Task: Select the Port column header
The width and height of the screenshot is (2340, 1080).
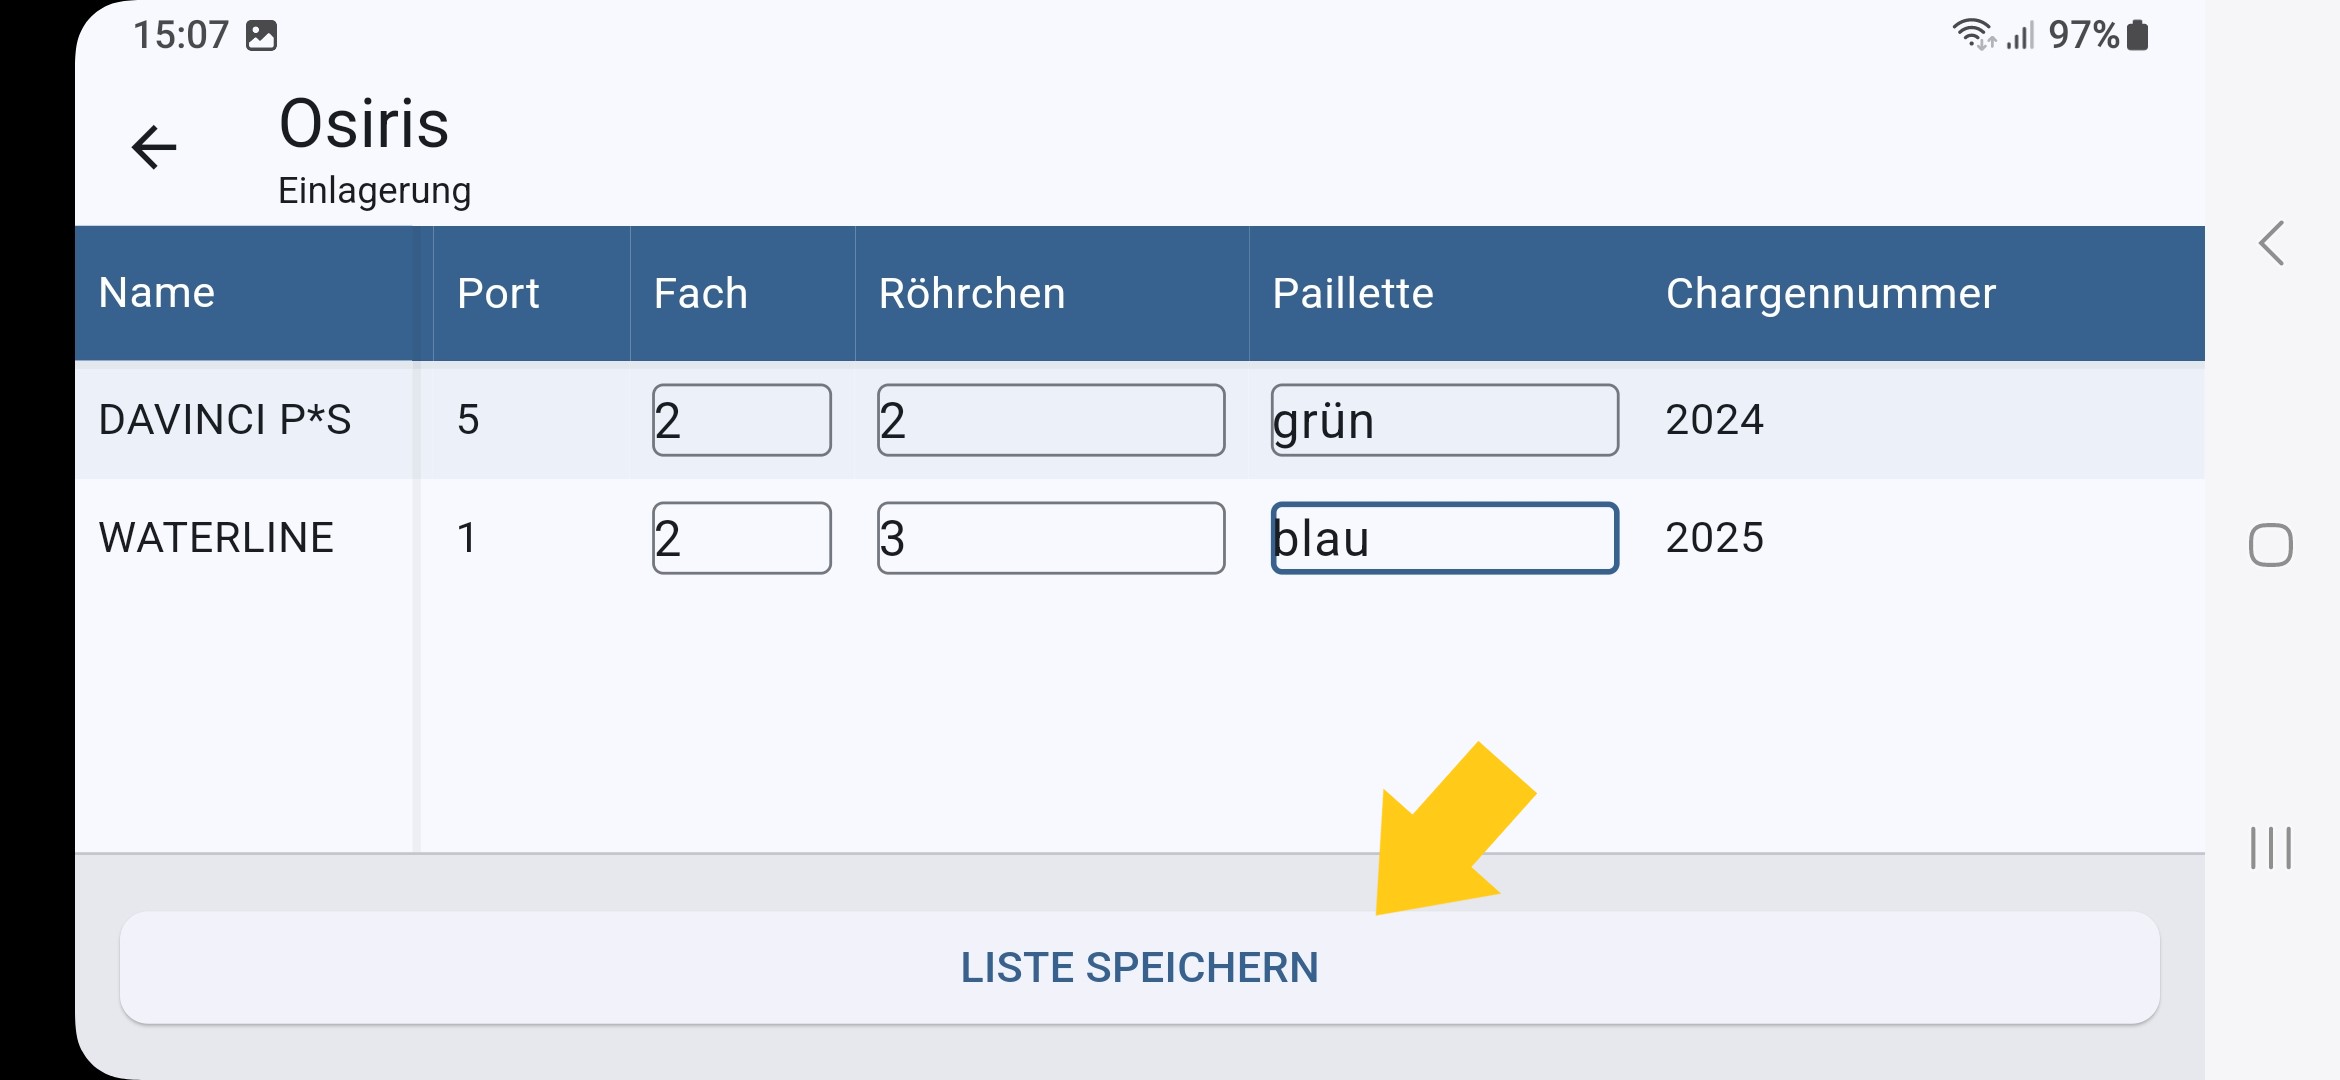Action: pyautogui.click(x=498, y=293)
